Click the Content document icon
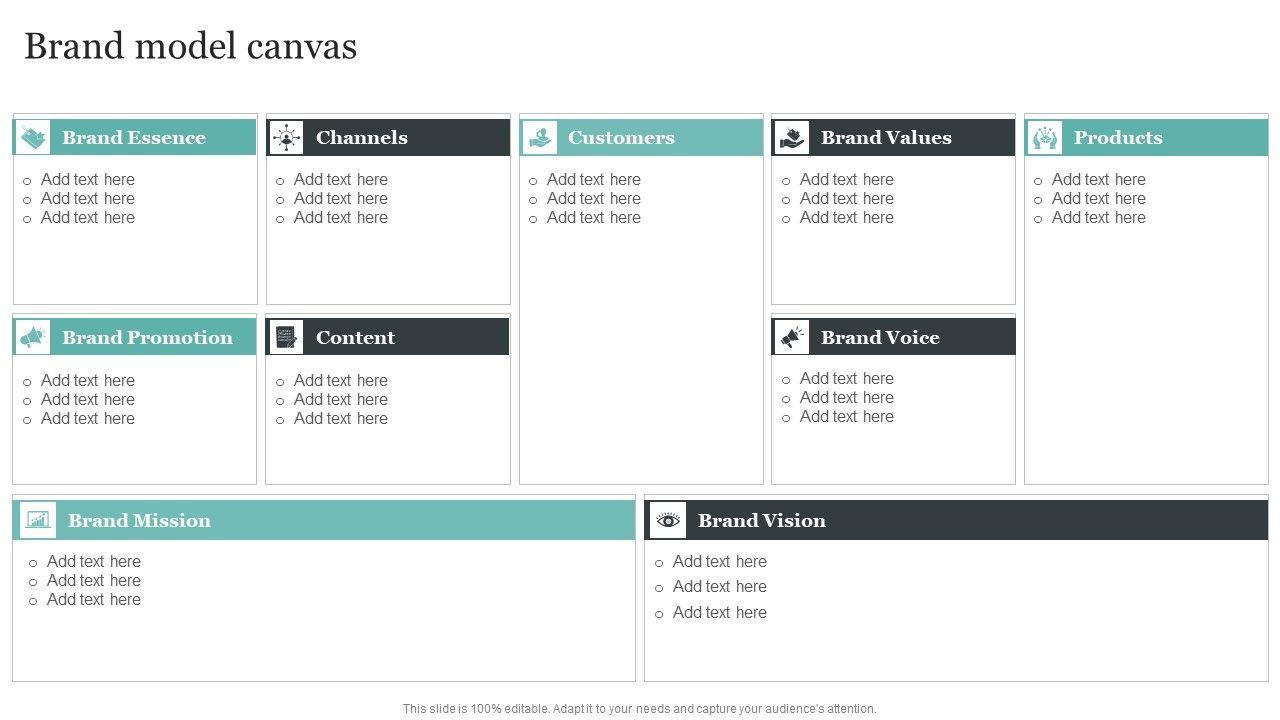Screen dimensions: 1280x720 click(x=287, y=337)
